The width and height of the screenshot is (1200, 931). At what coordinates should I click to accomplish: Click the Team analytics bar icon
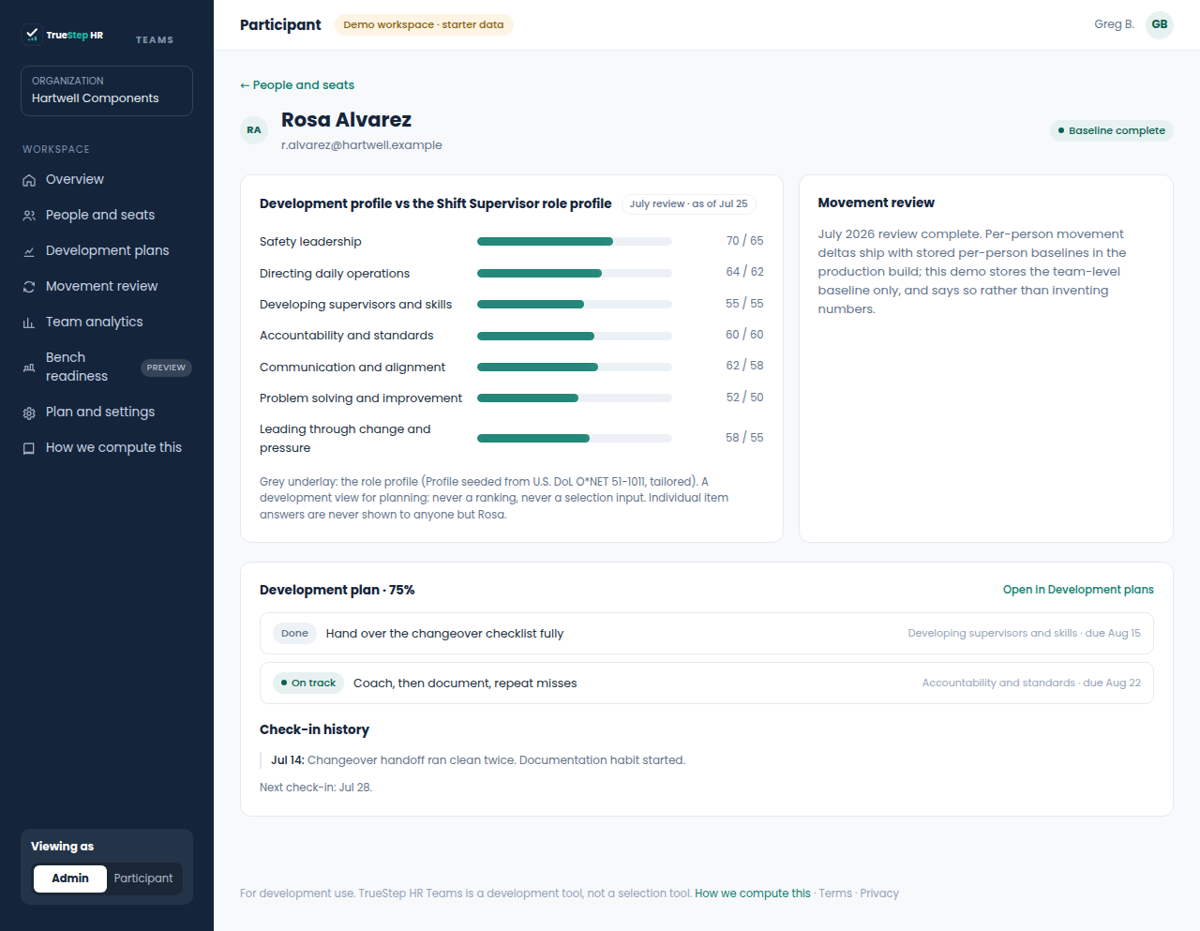[x=29, y=322]
